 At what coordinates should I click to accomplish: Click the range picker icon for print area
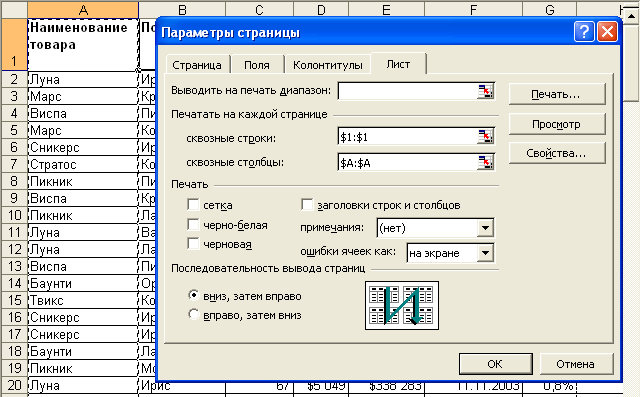485,91
